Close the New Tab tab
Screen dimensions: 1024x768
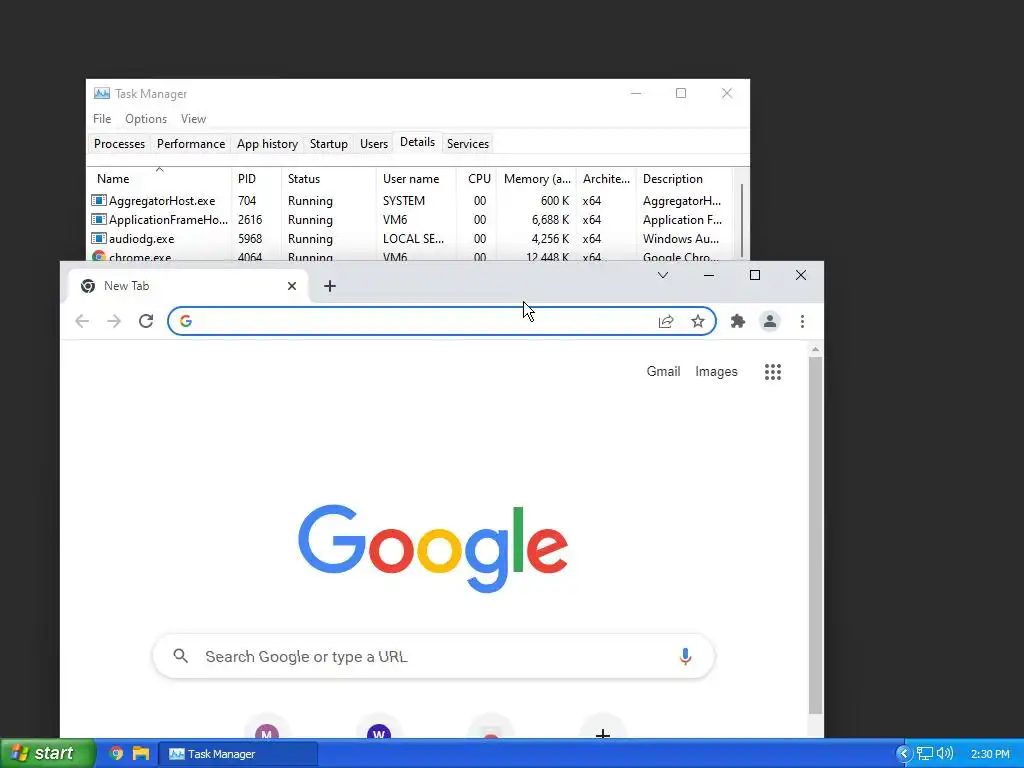[x=292, y=285]
